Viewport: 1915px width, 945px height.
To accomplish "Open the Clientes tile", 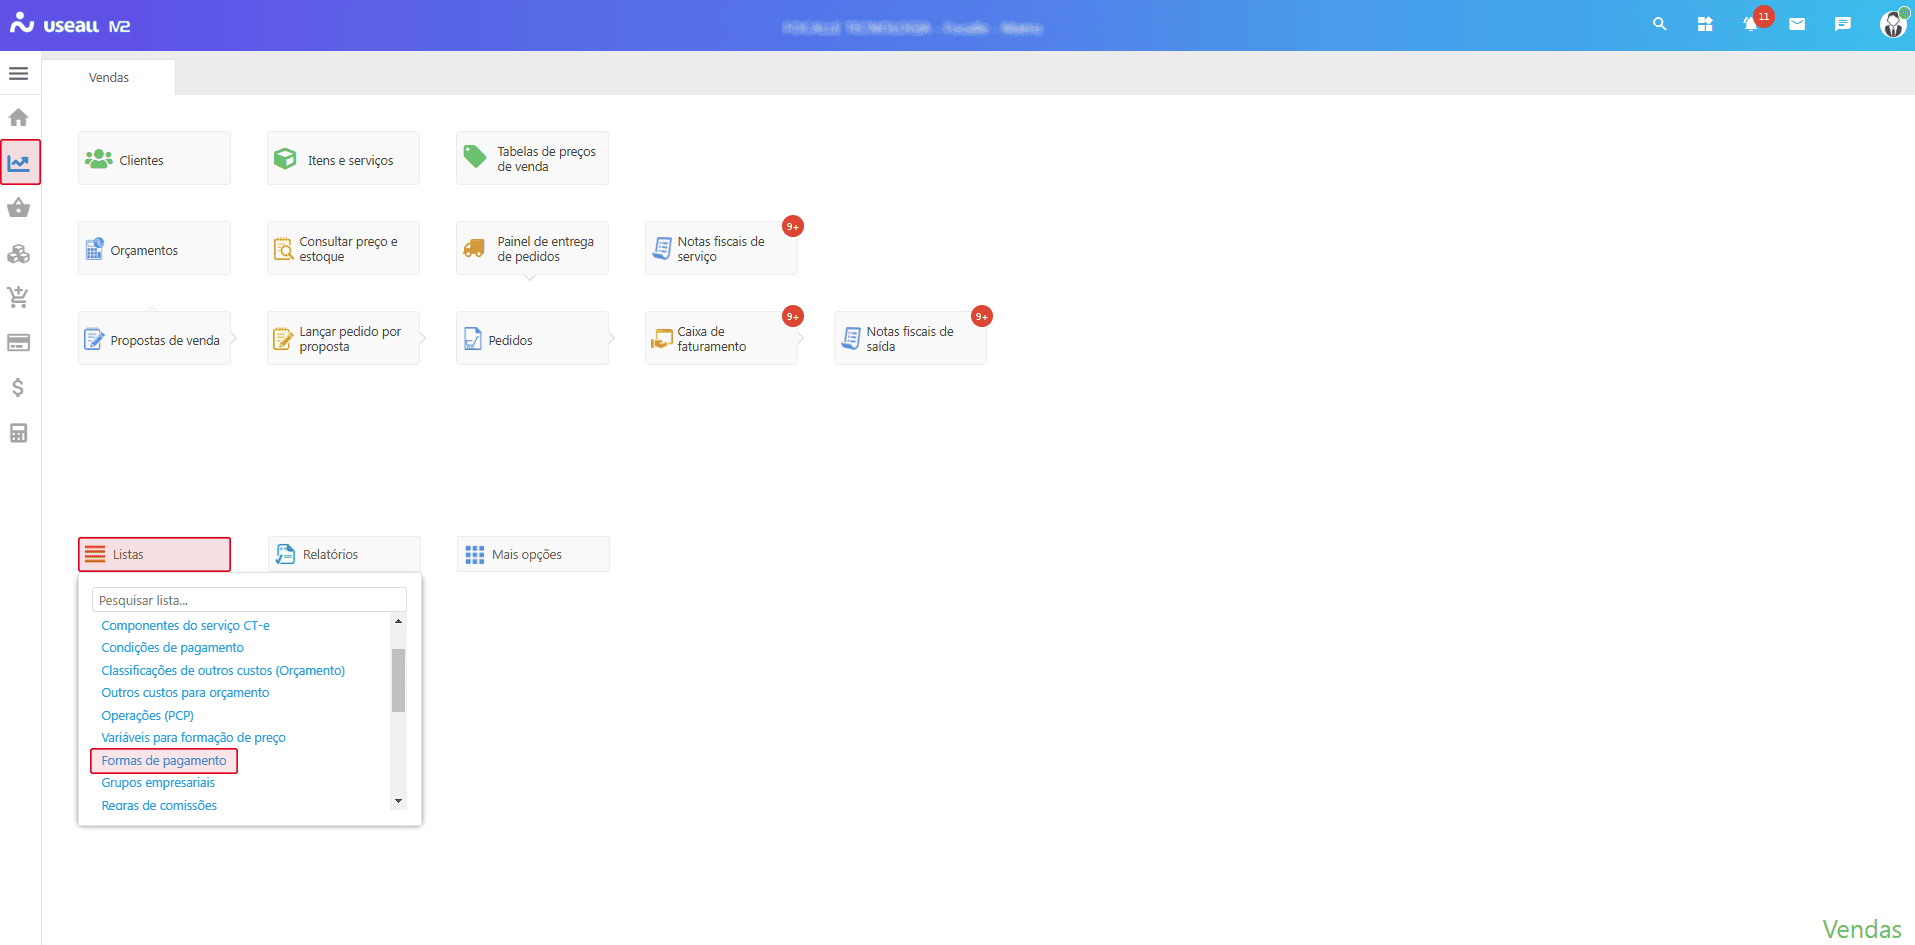I will point(154,159).
